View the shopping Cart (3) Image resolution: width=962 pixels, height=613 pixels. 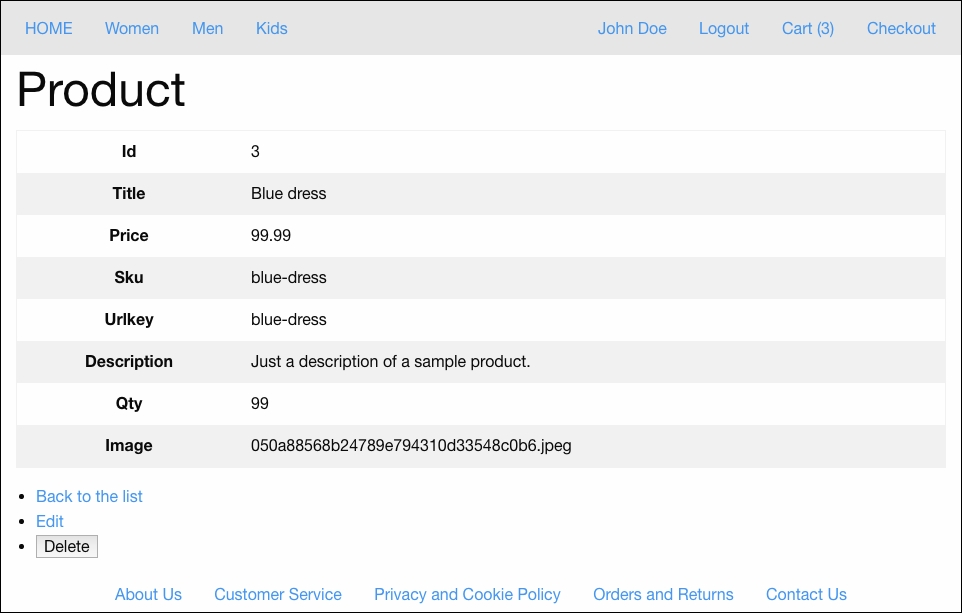click(807, 28)
